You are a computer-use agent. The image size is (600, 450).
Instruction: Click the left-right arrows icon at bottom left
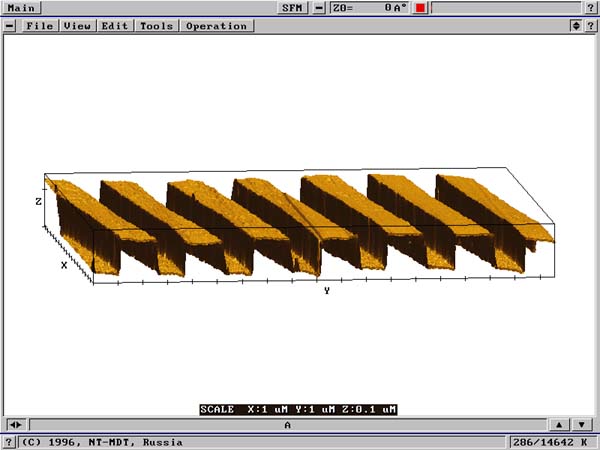13,425
